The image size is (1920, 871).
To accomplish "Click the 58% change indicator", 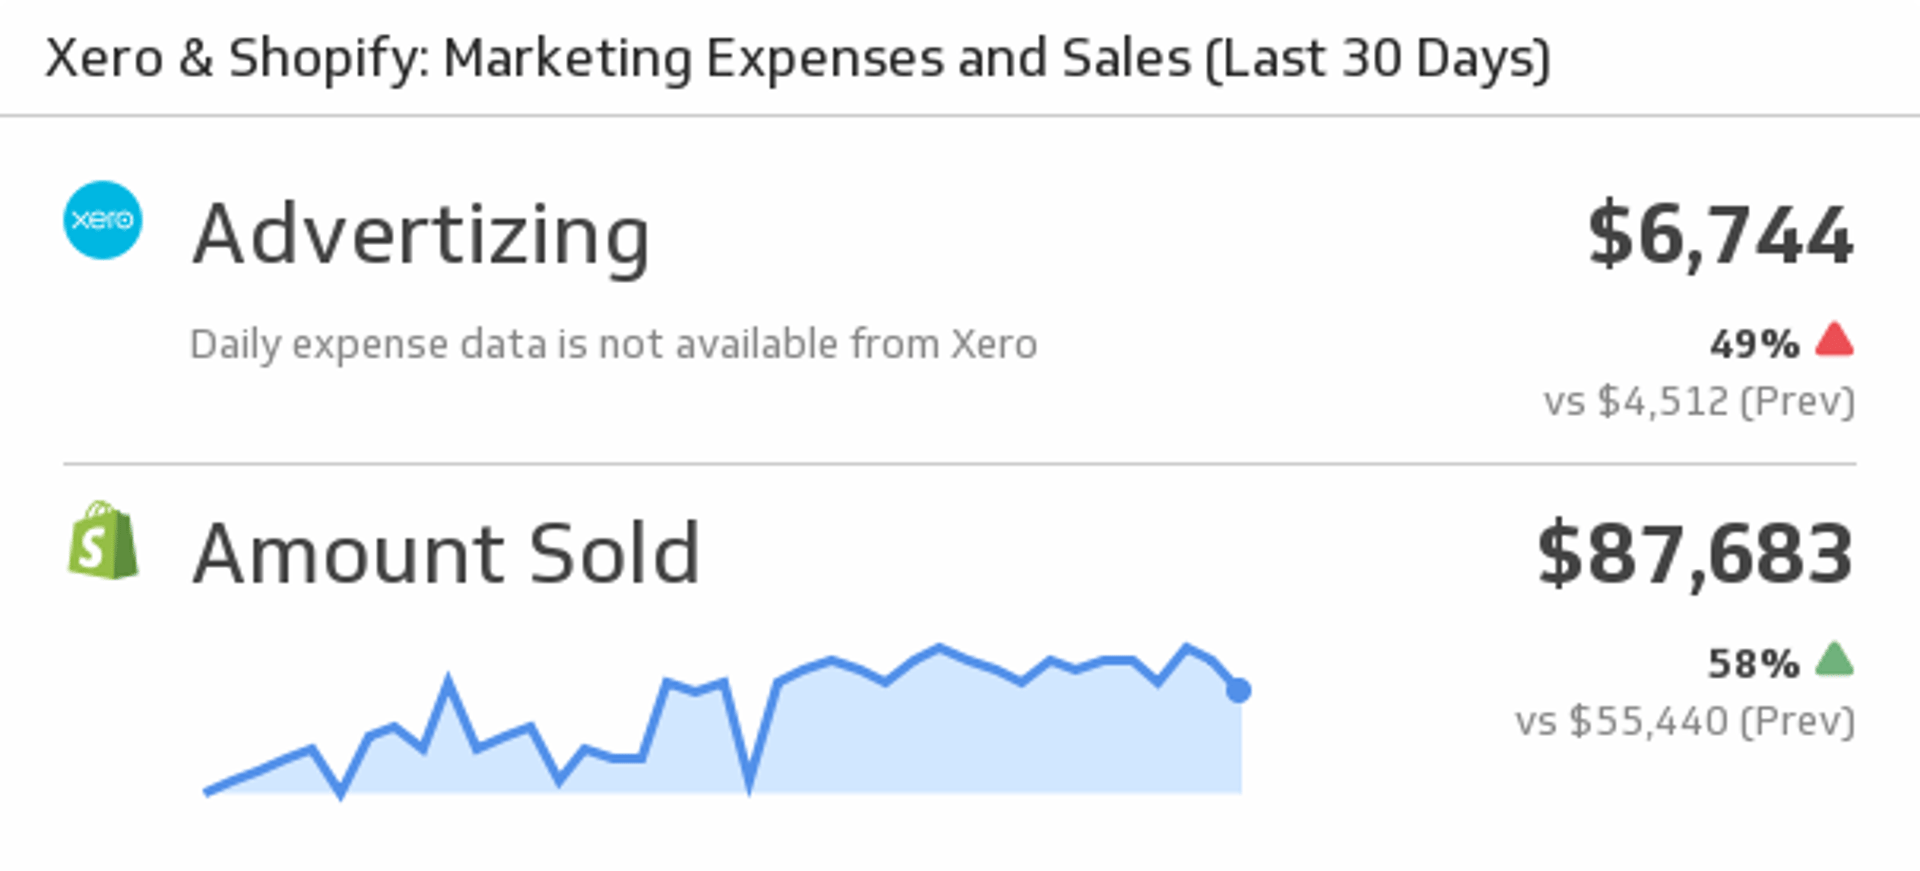I will coord(1754,664).
